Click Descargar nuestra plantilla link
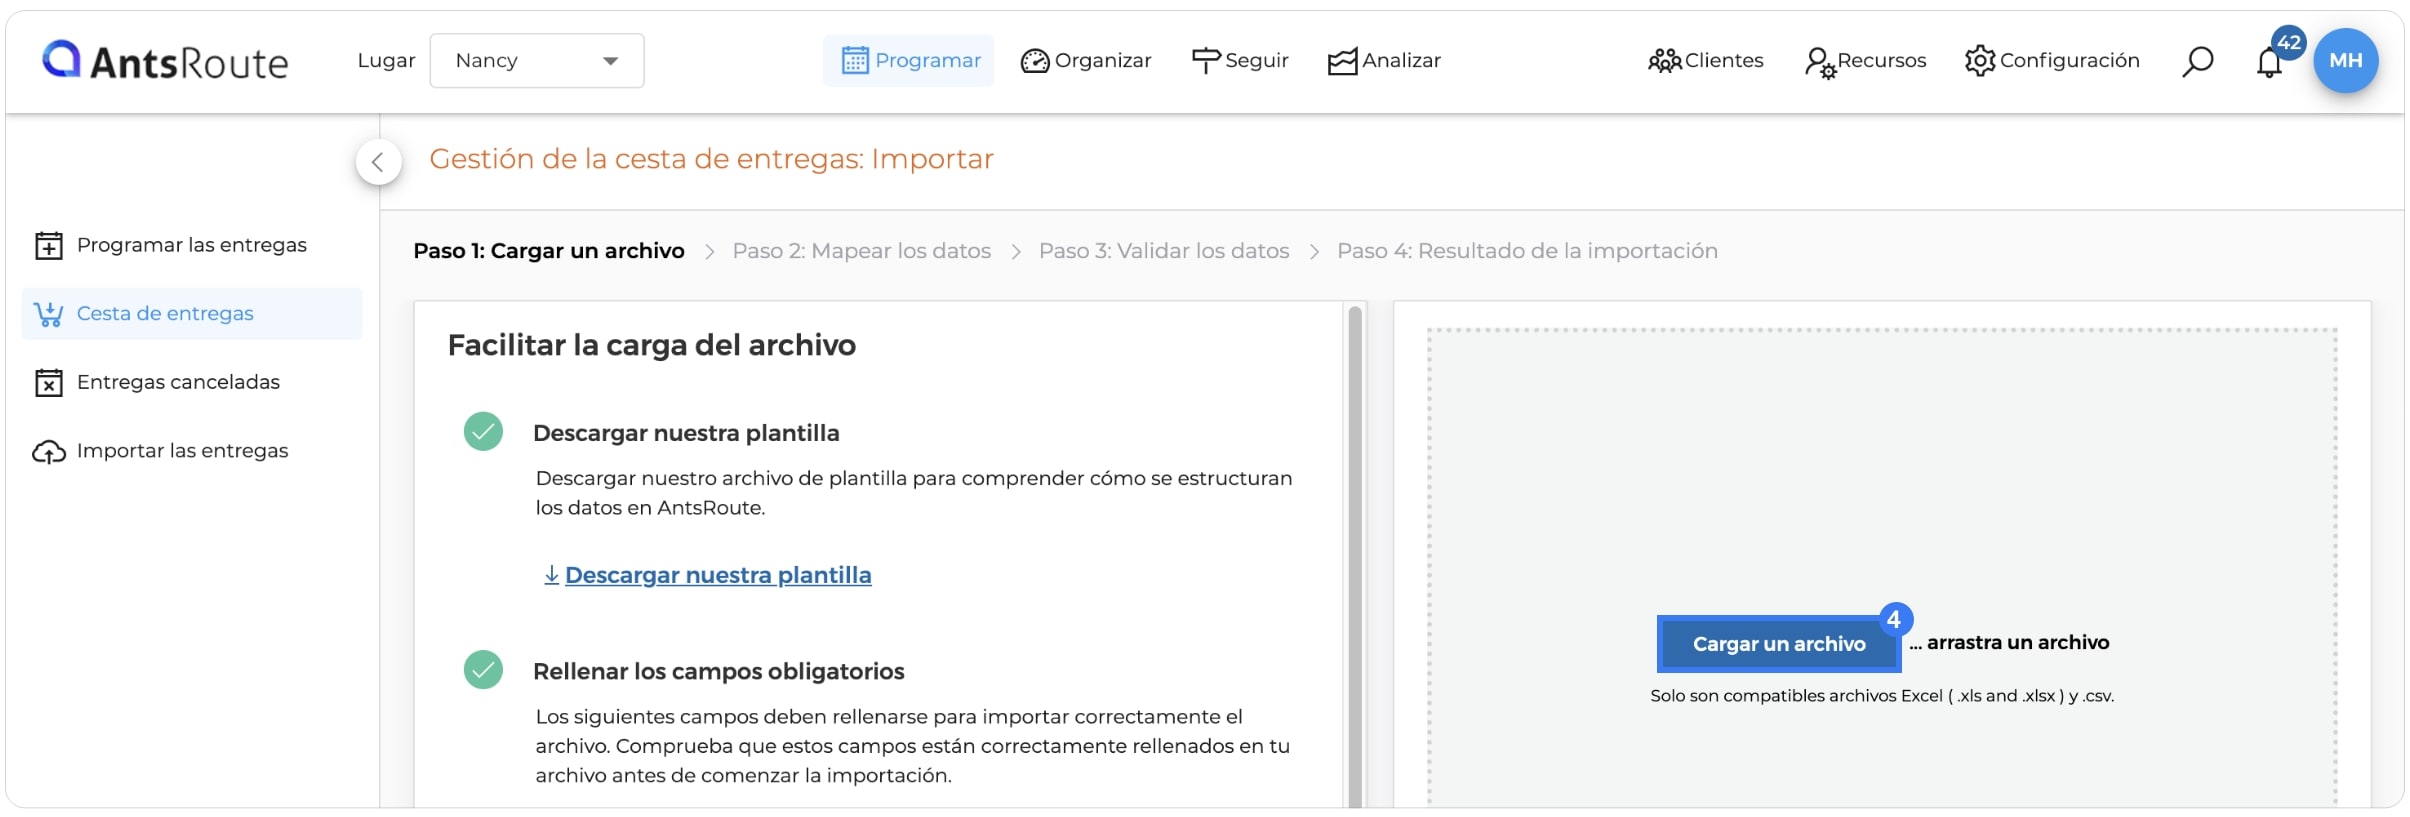2410x817 pixels. [718, 575]
